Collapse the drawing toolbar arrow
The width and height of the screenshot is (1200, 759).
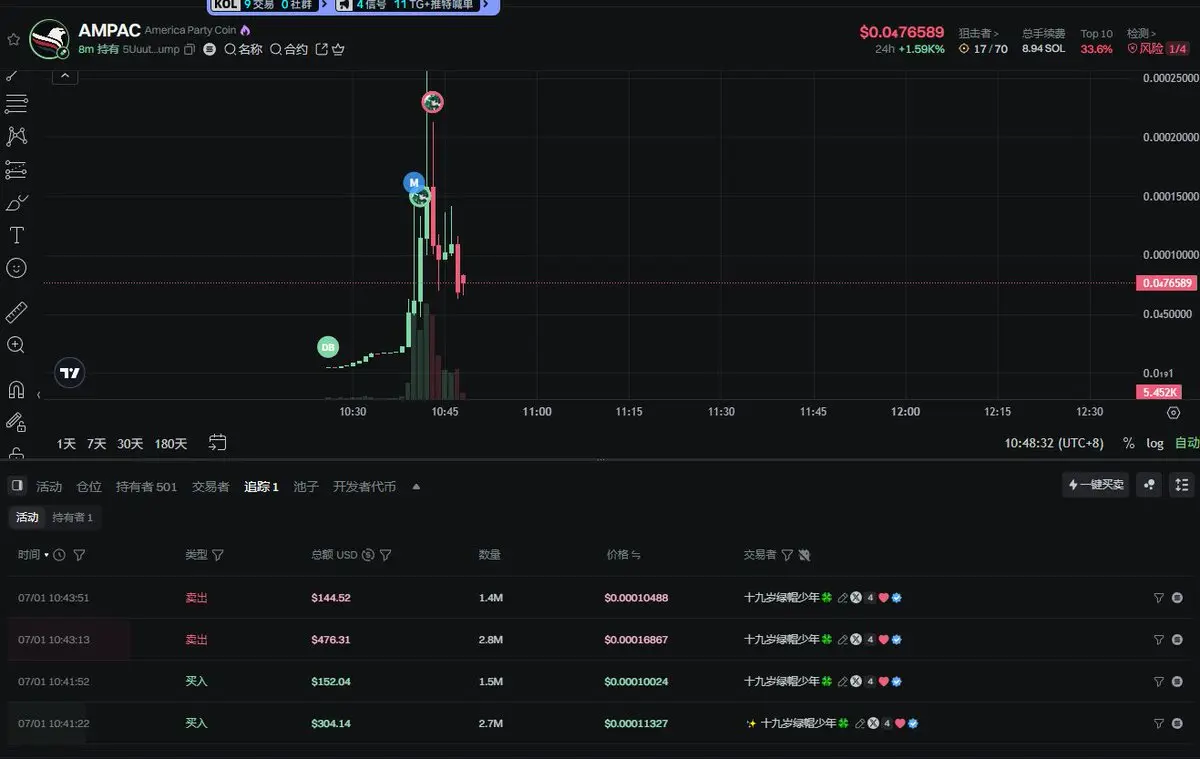39,395
